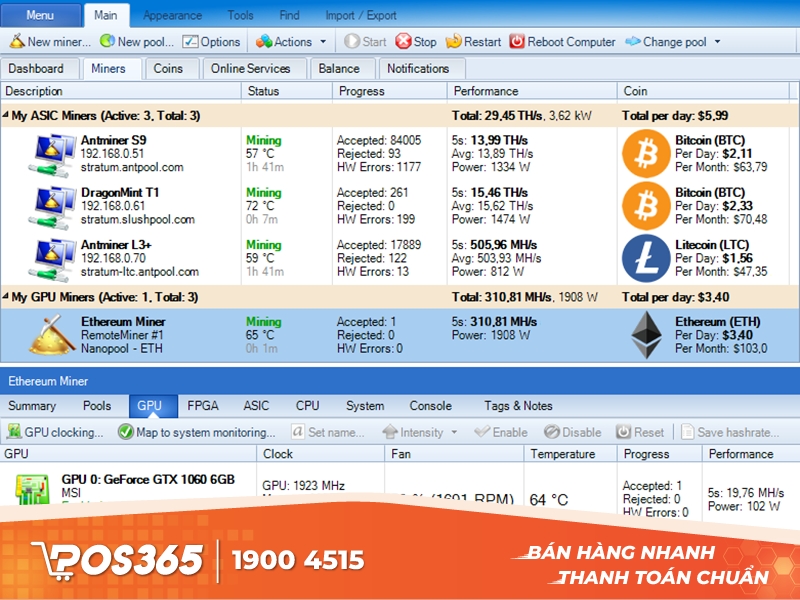
Task: Sort GPU list by Clock column header
Action: click(320, 454)
